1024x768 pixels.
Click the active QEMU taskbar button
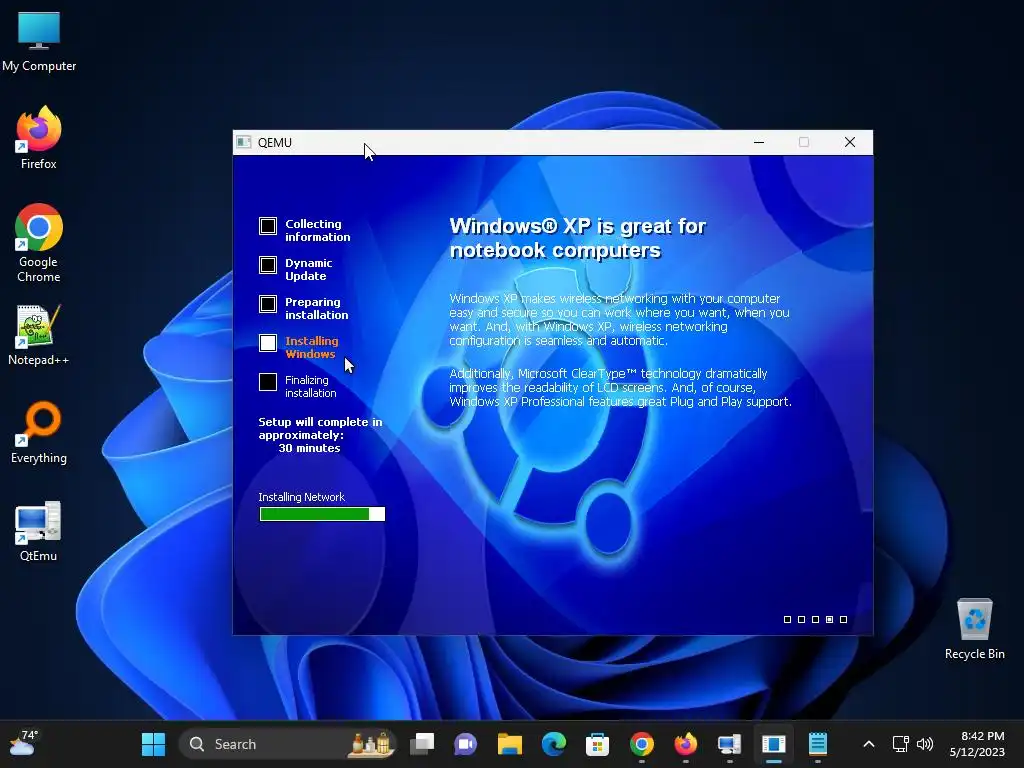[x=773, y=744]
